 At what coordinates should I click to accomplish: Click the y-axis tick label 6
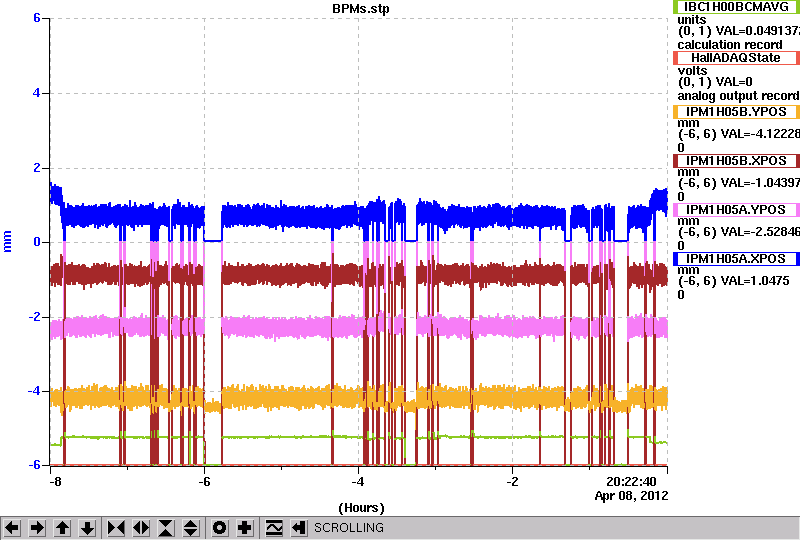click(37, 18)
